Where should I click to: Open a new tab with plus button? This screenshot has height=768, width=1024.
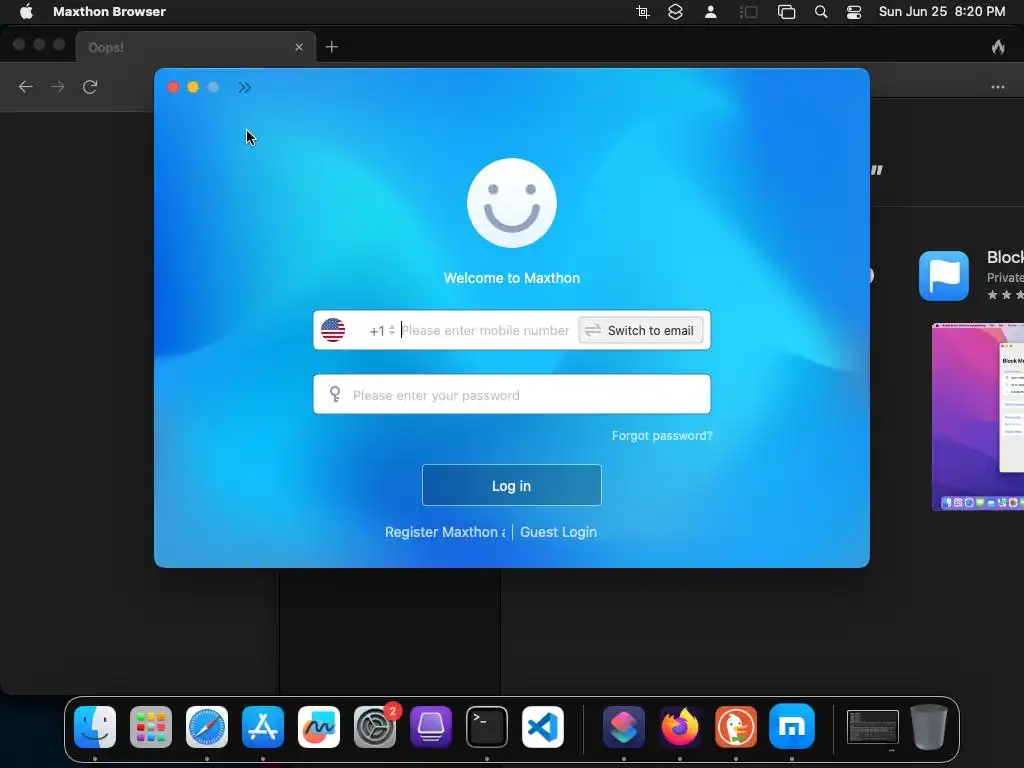[x=332, y=47]
